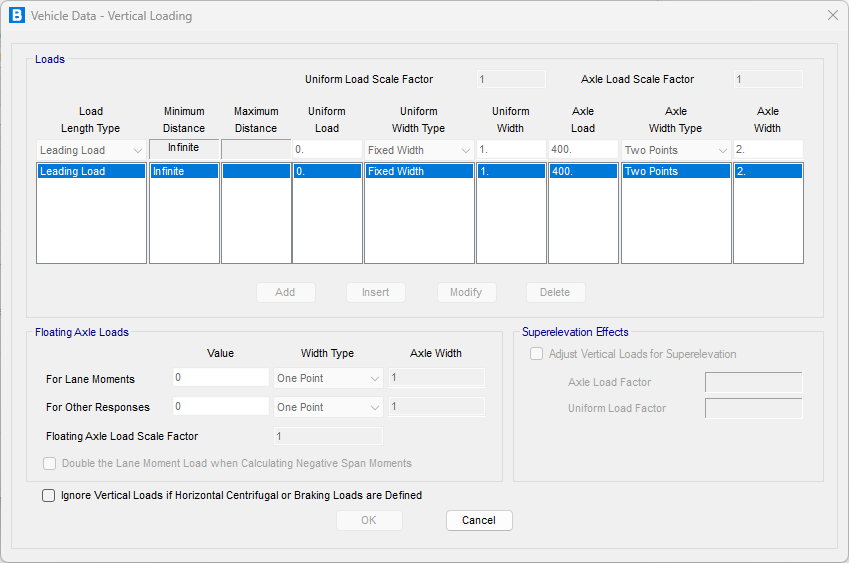Click the app logo icon in title bar
This screenshot has width=849, height=563.
click(x=17, y=15)
